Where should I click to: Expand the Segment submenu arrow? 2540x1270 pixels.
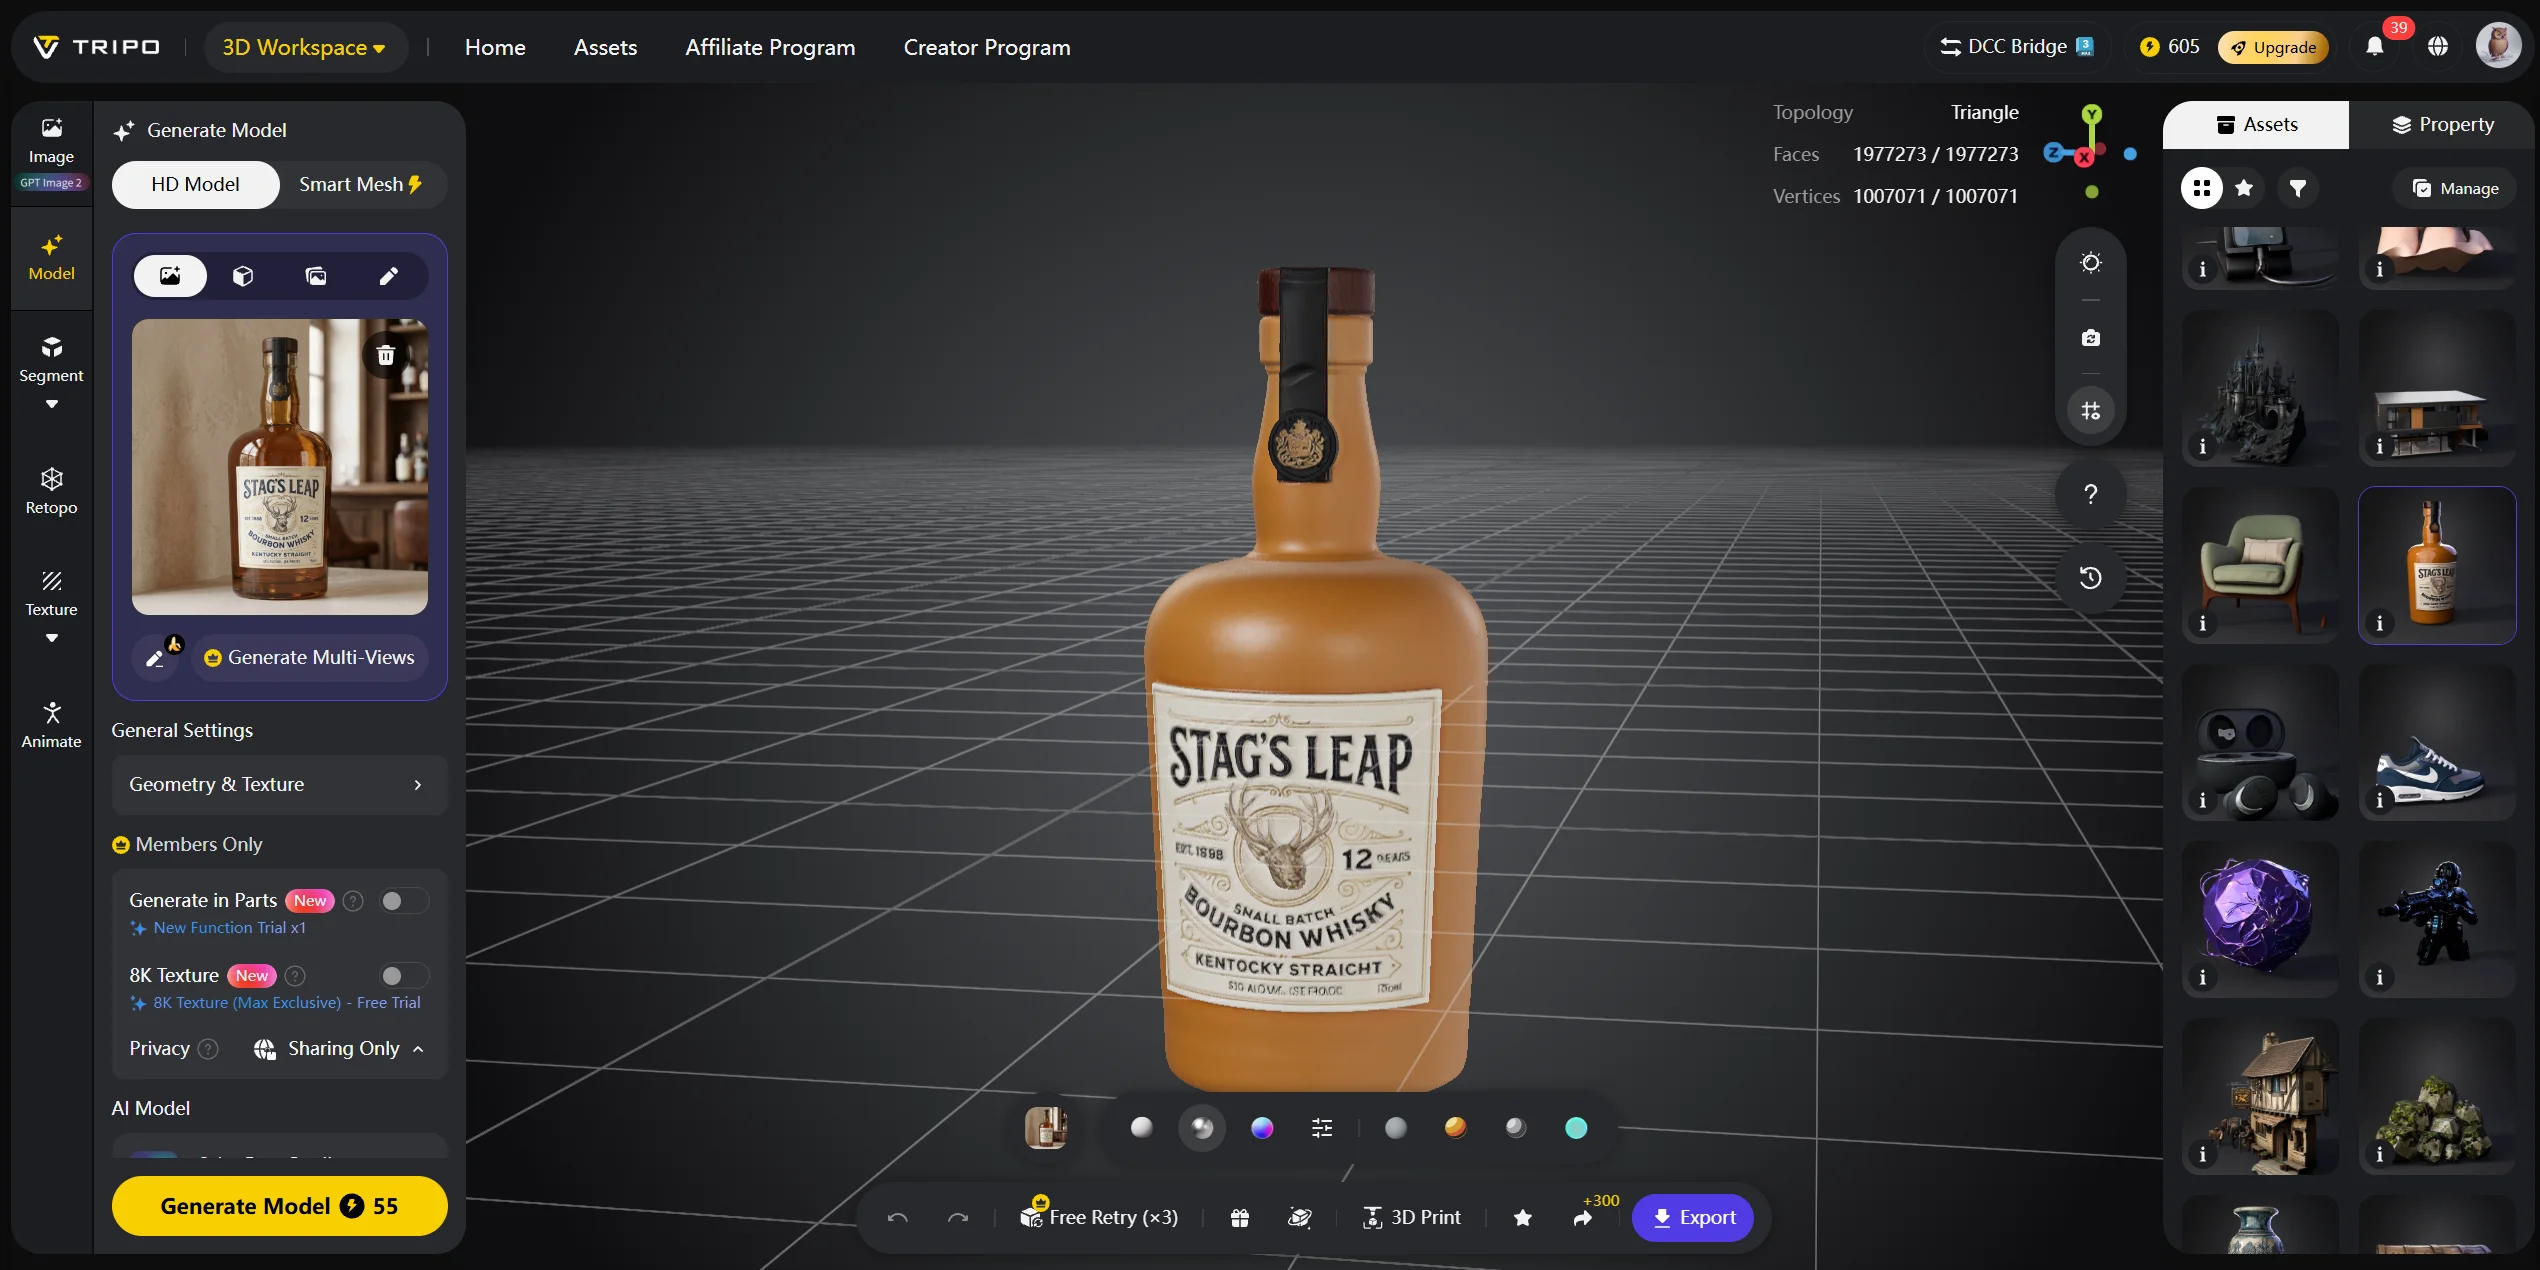point(51,404)
